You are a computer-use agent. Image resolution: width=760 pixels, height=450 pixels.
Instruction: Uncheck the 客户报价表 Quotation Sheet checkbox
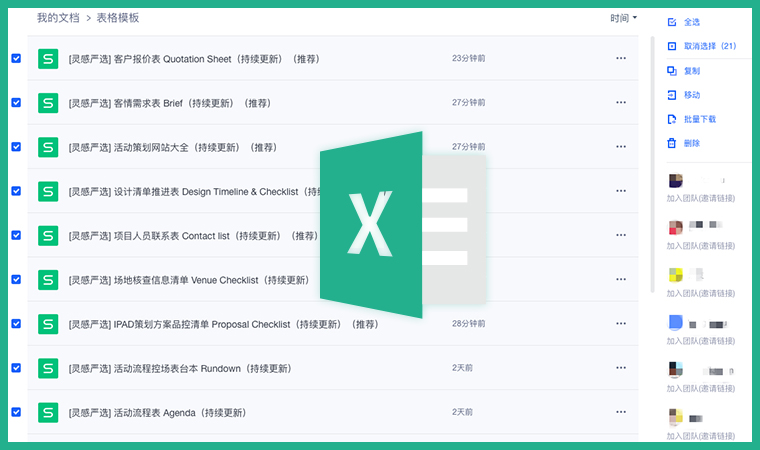point(16,58)
